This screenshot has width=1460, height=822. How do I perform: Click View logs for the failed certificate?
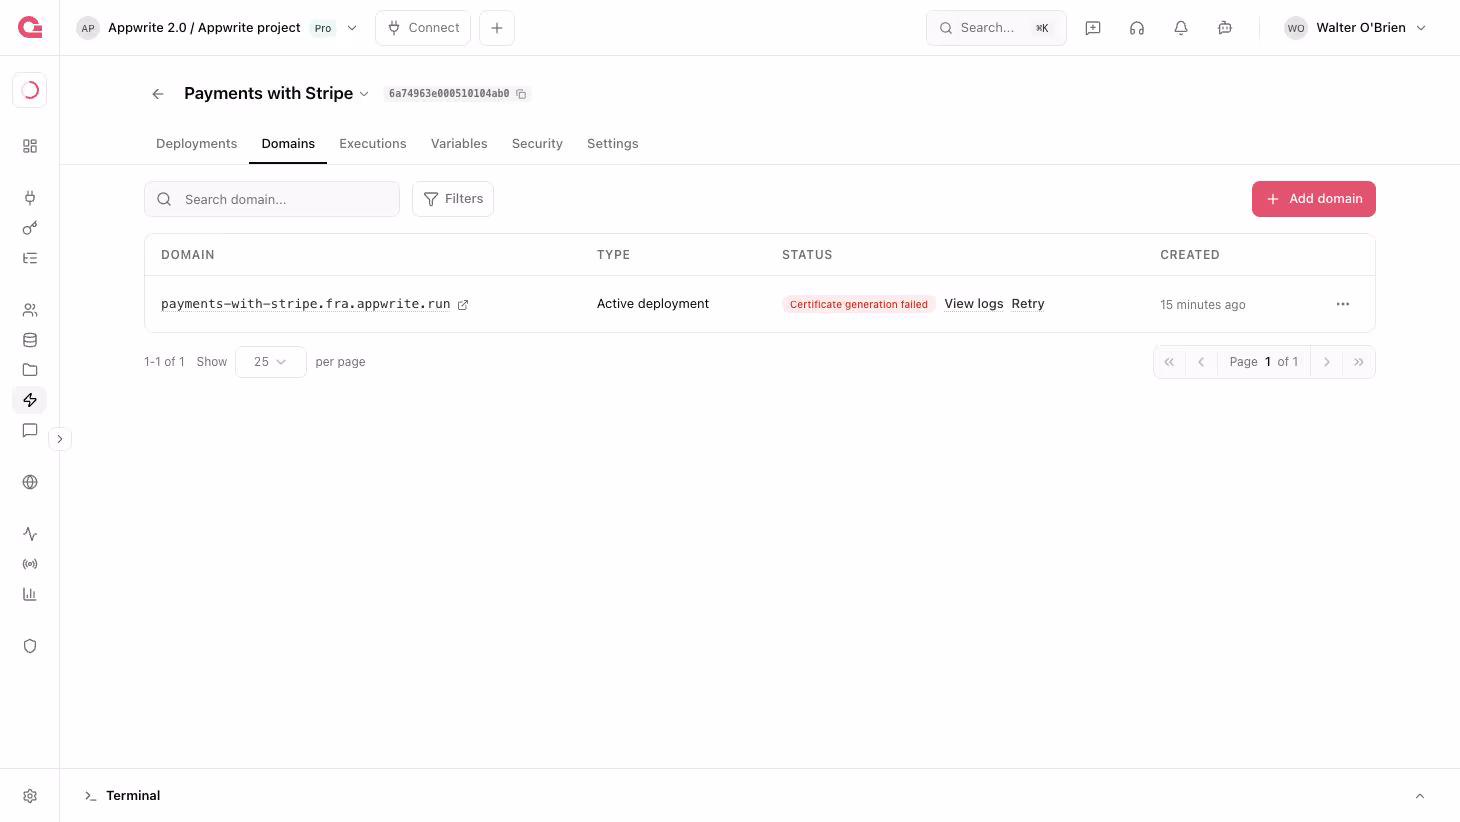coord(974,304)
